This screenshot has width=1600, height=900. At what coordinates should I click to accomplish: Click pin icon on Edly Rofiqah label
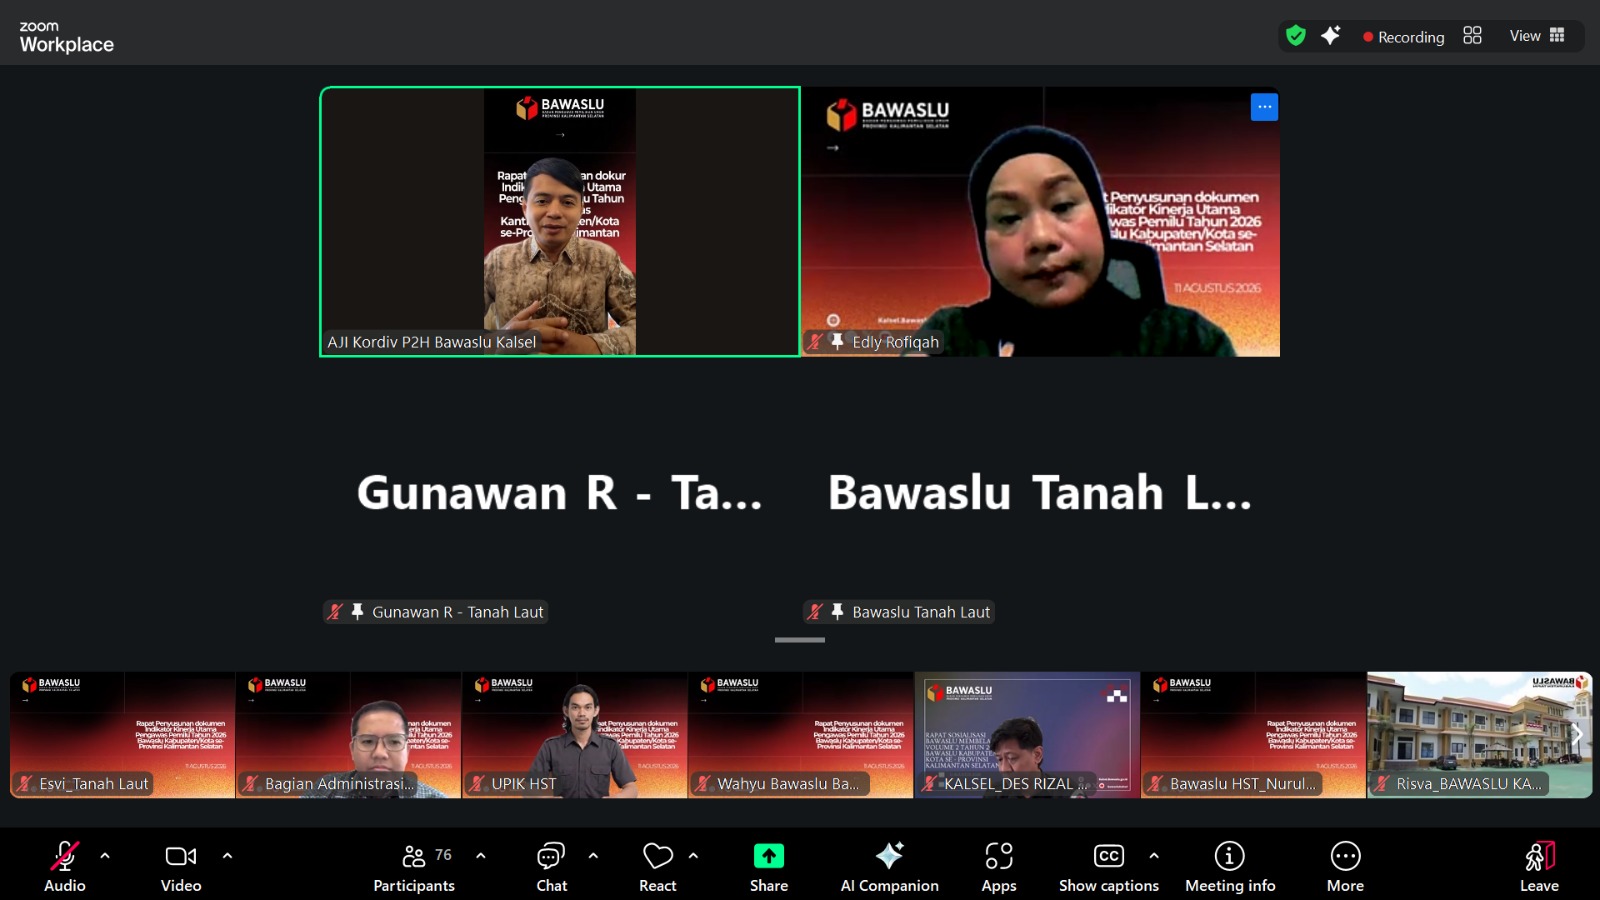[x=838, y=342]
